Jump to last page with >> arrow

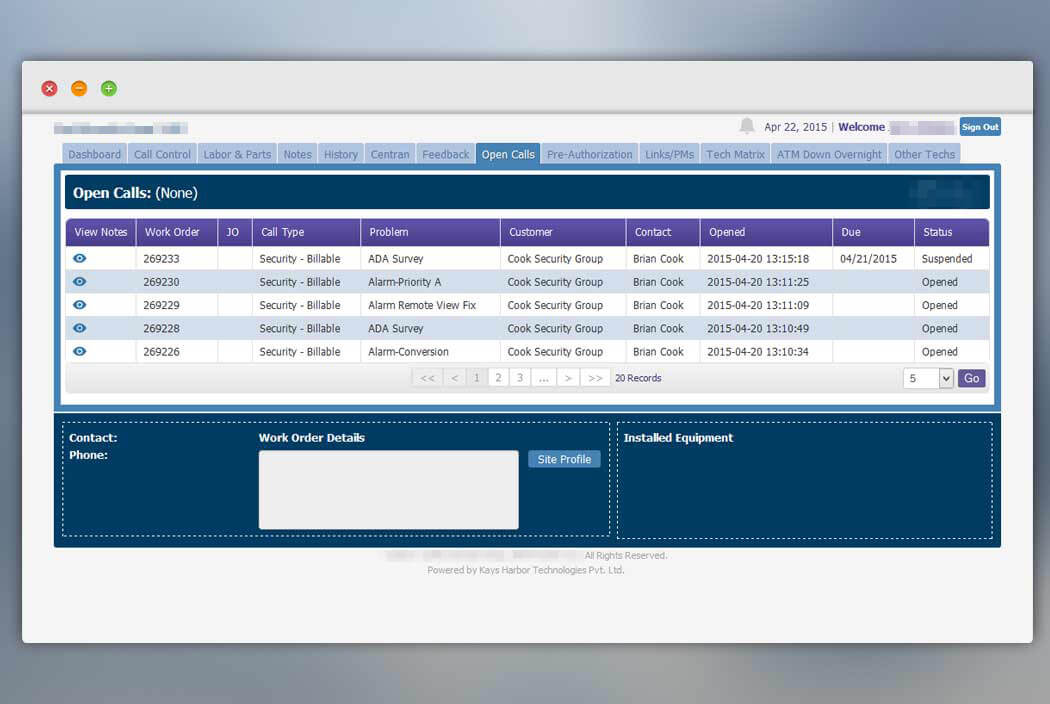(595, 378)
